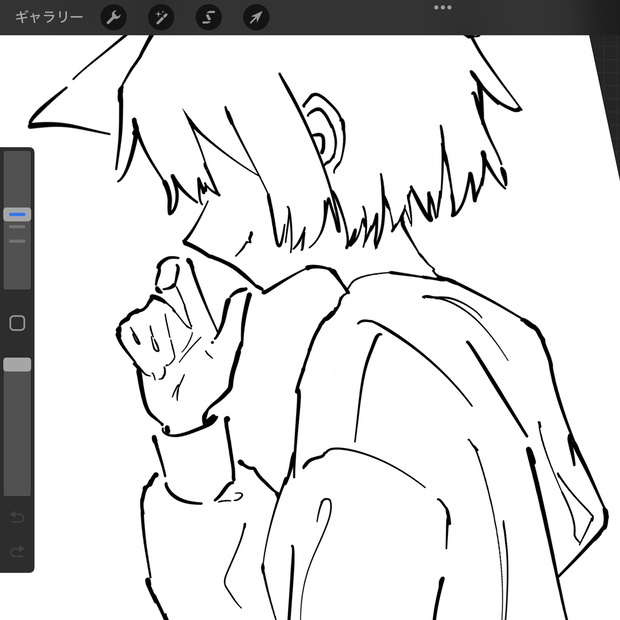Activate the Selection S-ribbon tool
Screen dimensions: 620x620
tap(208, 17)
